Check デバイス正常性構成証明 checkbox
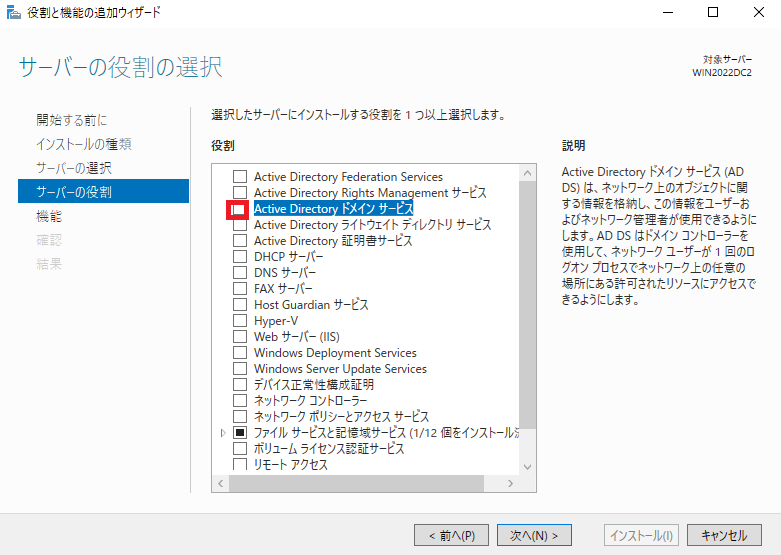This screenshot has width=781, height=555. [x=240, y=384]
